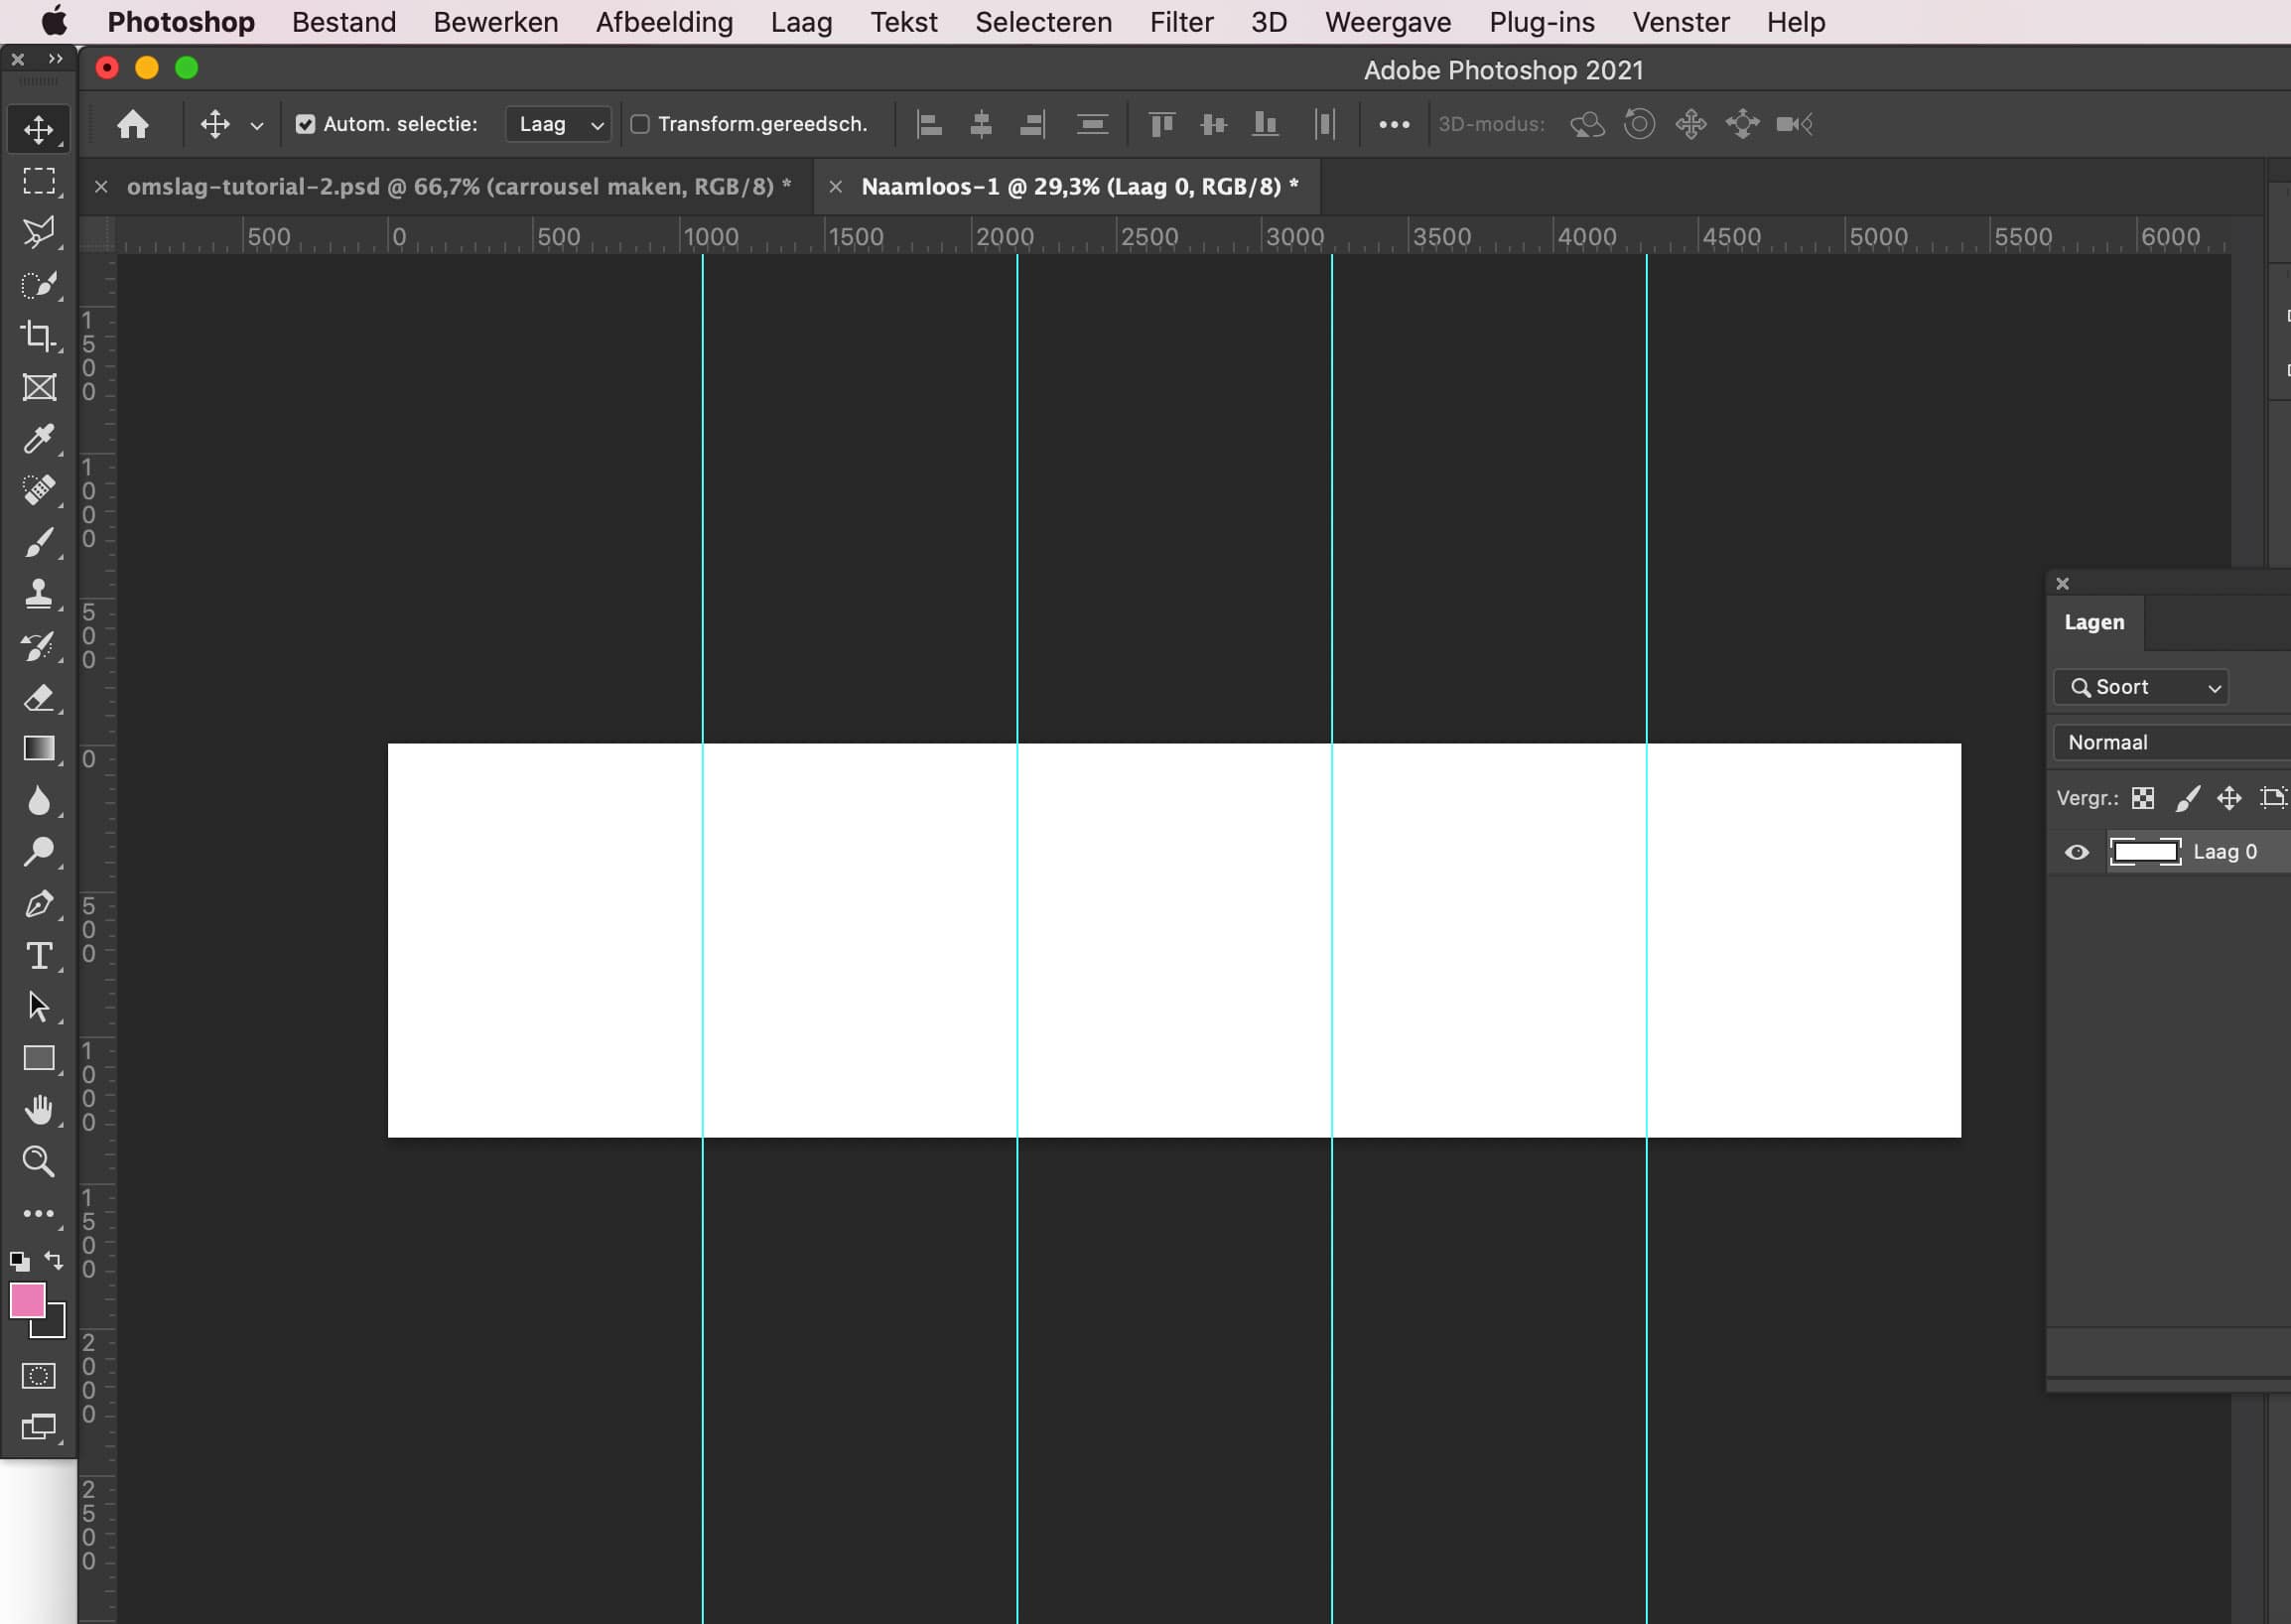Select the Crop tool
The image size is (2291, 1624).
click(38, 336)
